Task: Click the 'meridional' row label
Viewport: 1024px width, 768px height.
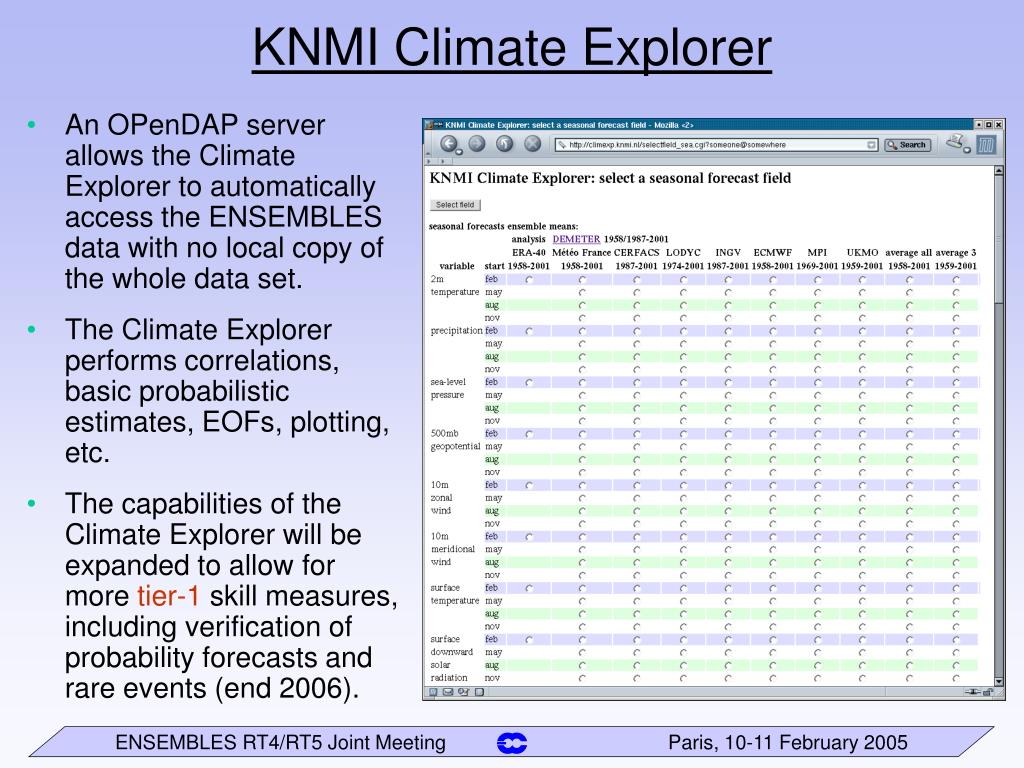Action: pyautogui.click(x=453, y=549)
